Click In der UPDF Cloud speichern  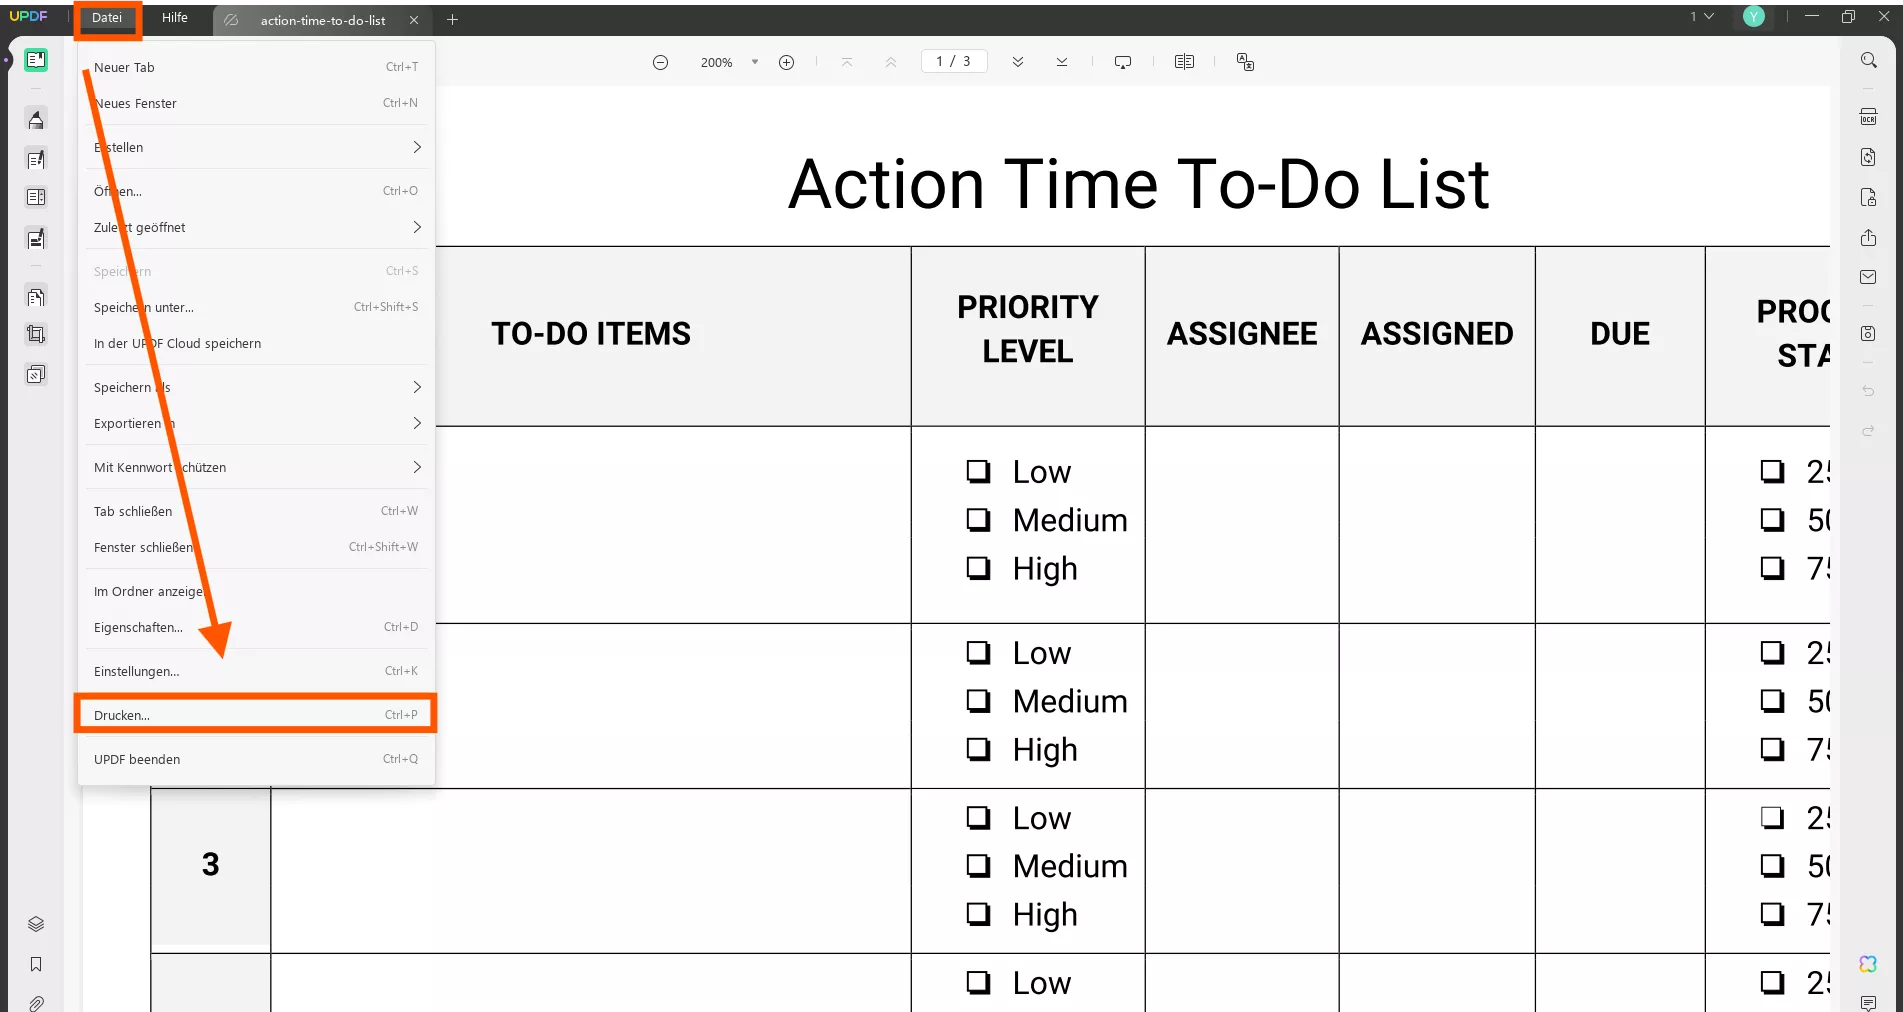(x=178, y=343)
